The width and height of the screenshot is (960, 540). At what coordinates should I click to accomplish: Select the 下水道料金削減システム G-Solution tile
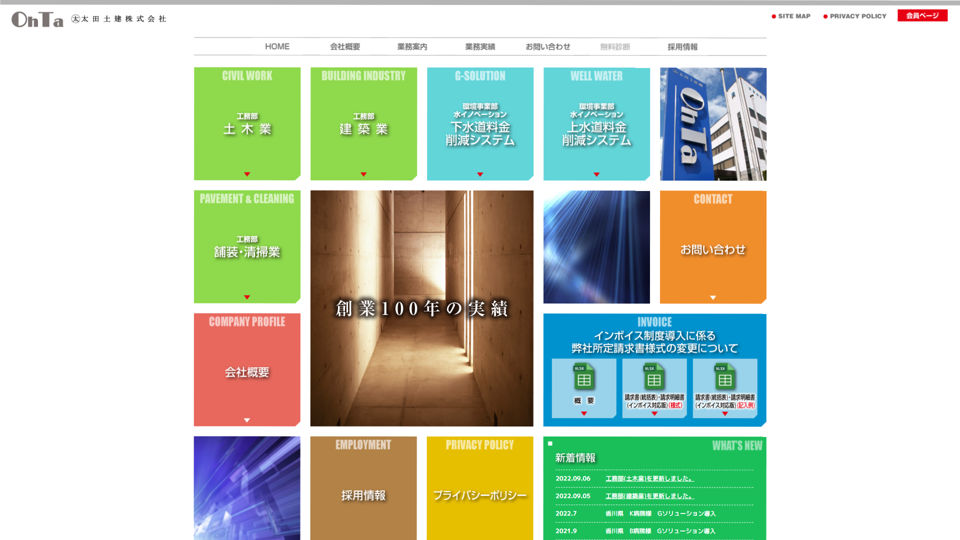(x=480, y=124)
